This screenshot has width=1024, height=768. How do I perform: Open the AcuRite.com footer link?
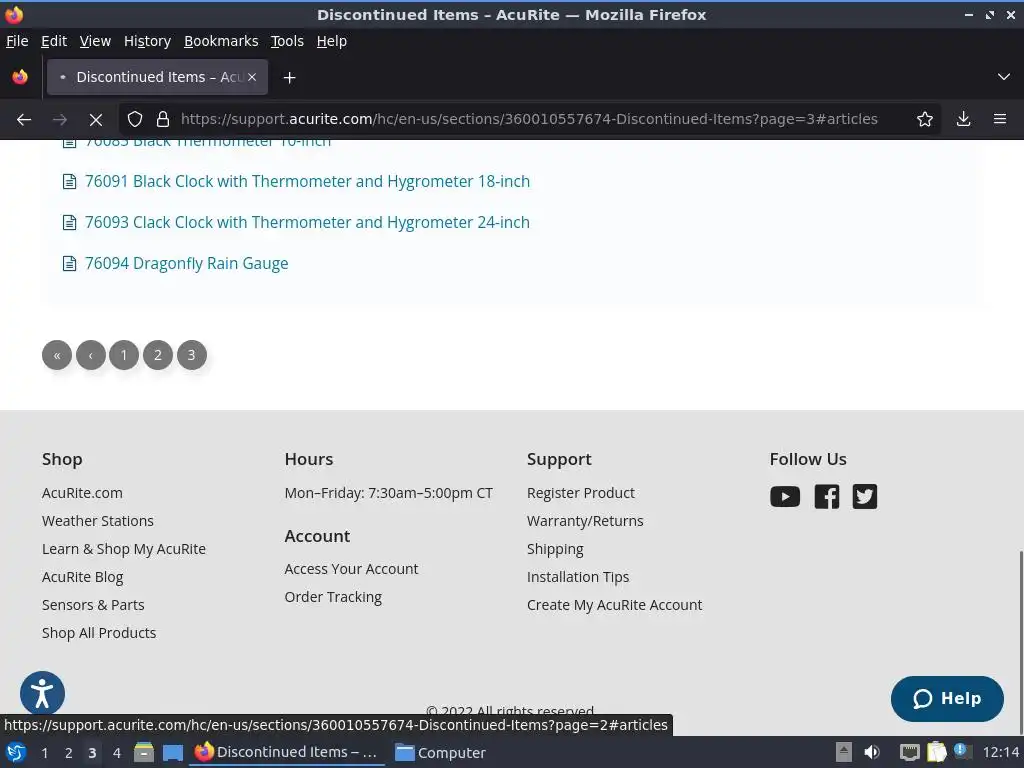pyautogui.click(x=82, y=493)
